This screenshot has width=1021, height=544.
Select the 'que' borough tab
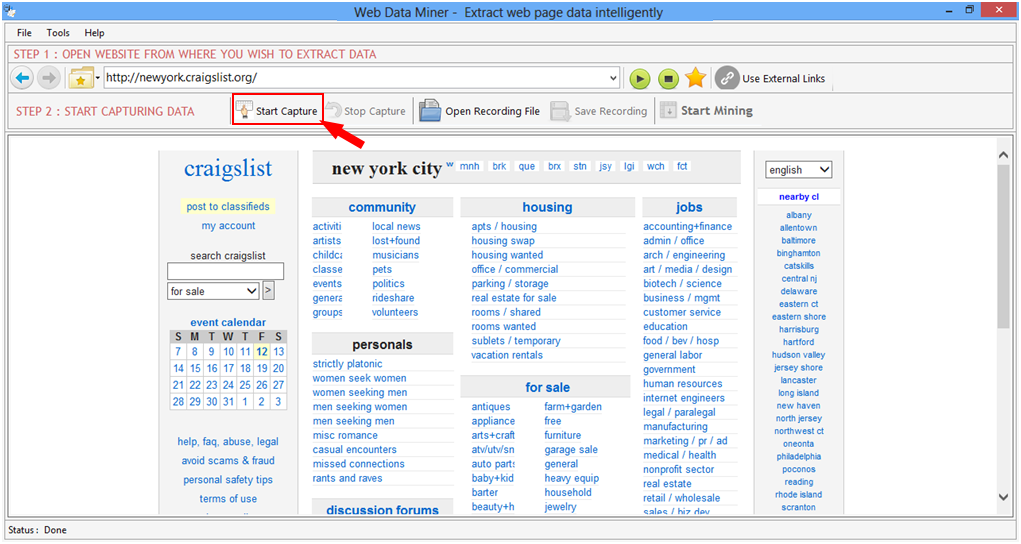(527, 166)
